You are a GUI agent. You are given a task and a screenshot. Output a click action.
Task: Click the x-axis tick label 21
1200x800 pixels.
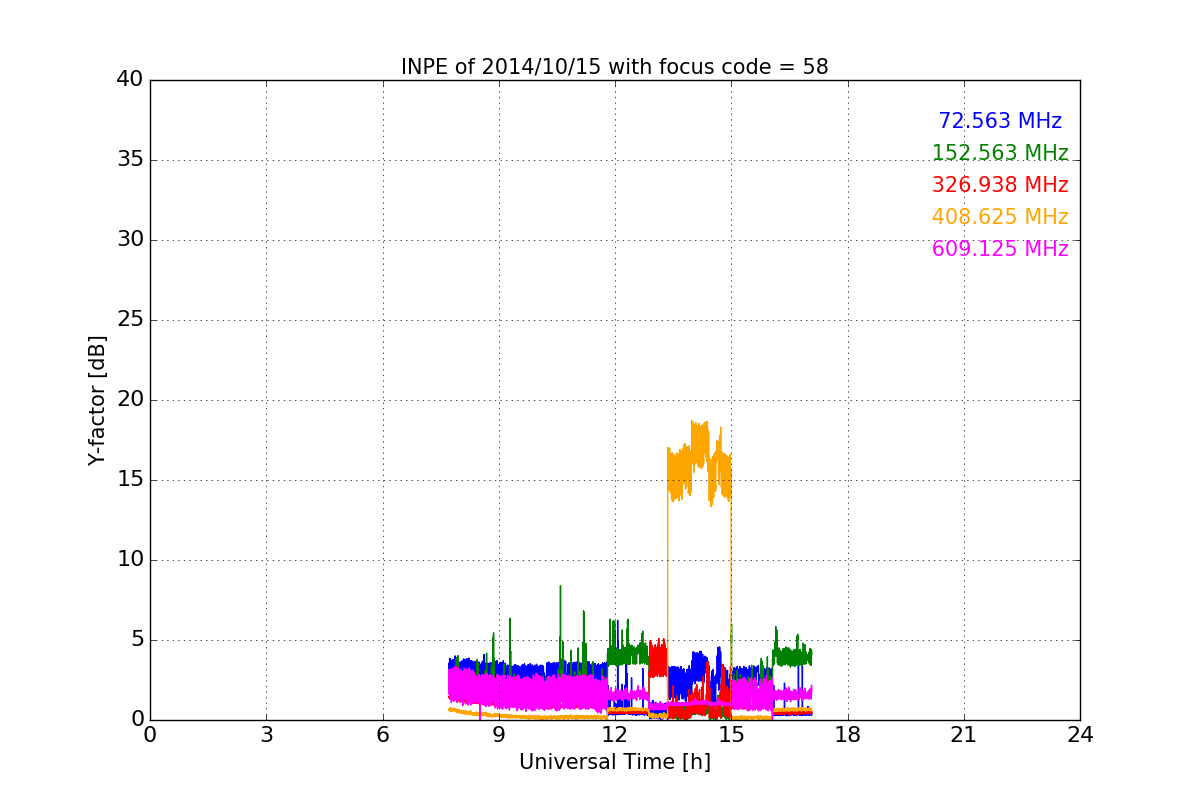pos(964,735)
